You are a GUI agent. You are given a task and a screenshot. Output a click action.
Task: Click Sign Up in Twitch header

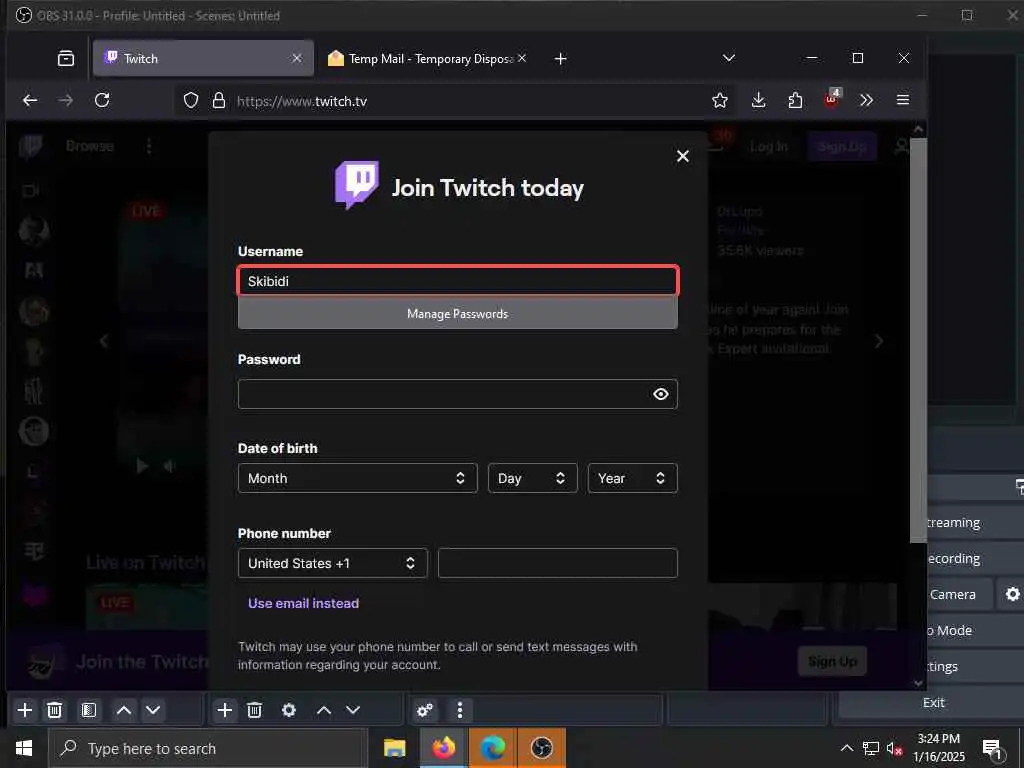click(842, 146)
